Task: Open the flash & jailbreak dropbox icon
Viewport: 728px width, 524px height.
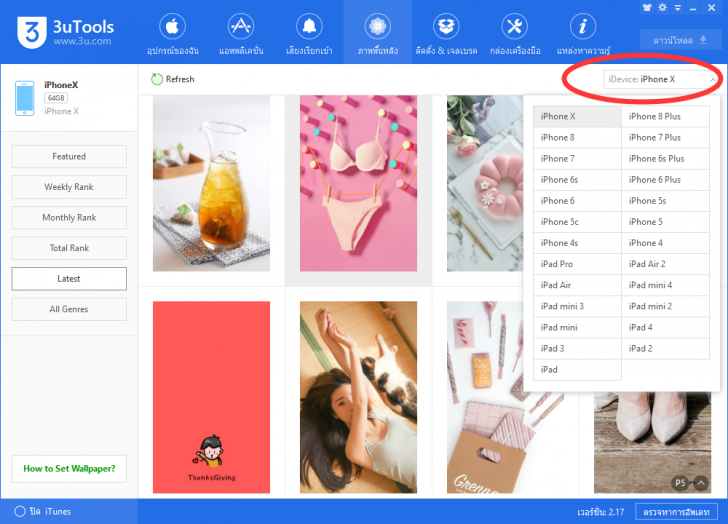Action: click(x=446, y=26)
